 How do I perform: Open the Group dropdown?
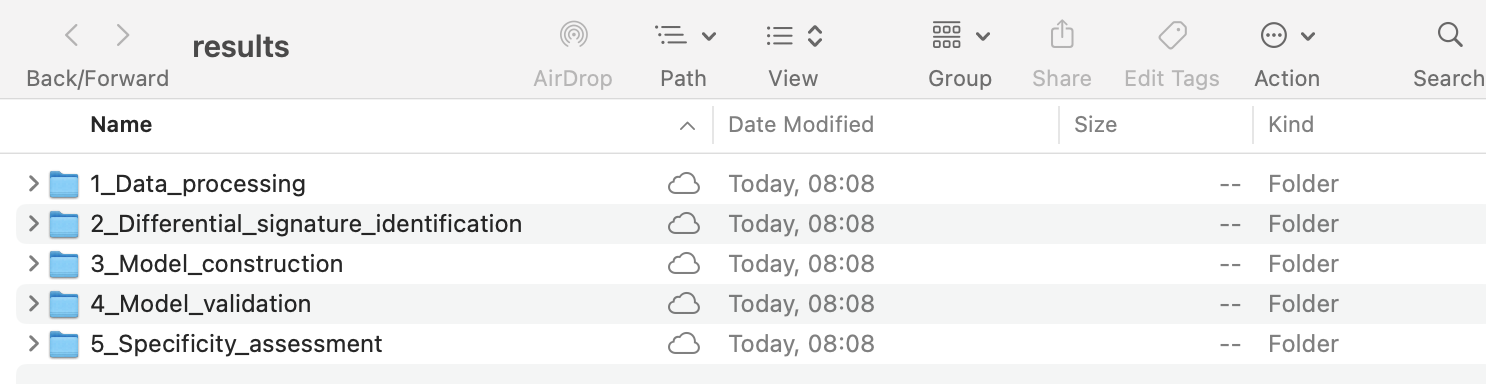pos(960,36)
